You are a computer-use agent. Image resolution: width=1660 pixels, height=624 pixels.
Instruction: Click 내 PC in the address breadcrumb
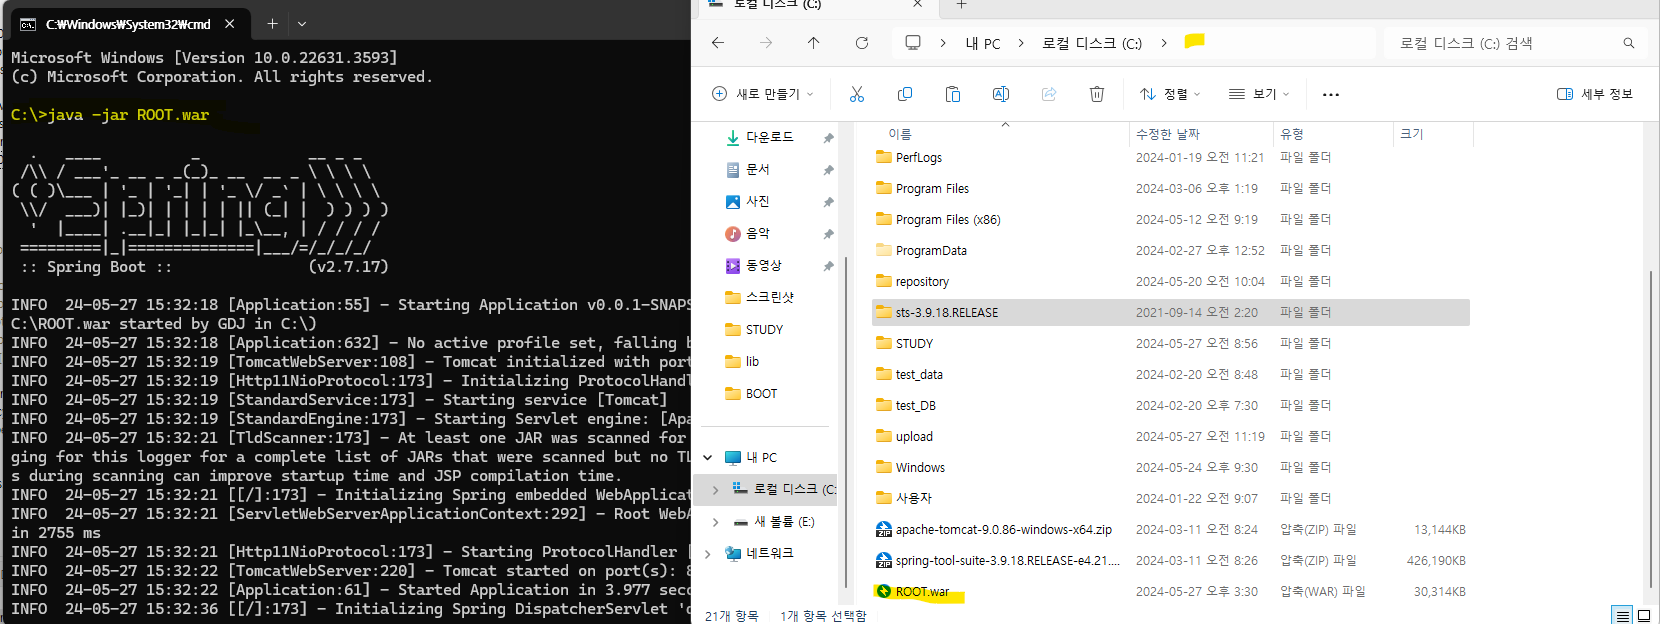point(983,43)
